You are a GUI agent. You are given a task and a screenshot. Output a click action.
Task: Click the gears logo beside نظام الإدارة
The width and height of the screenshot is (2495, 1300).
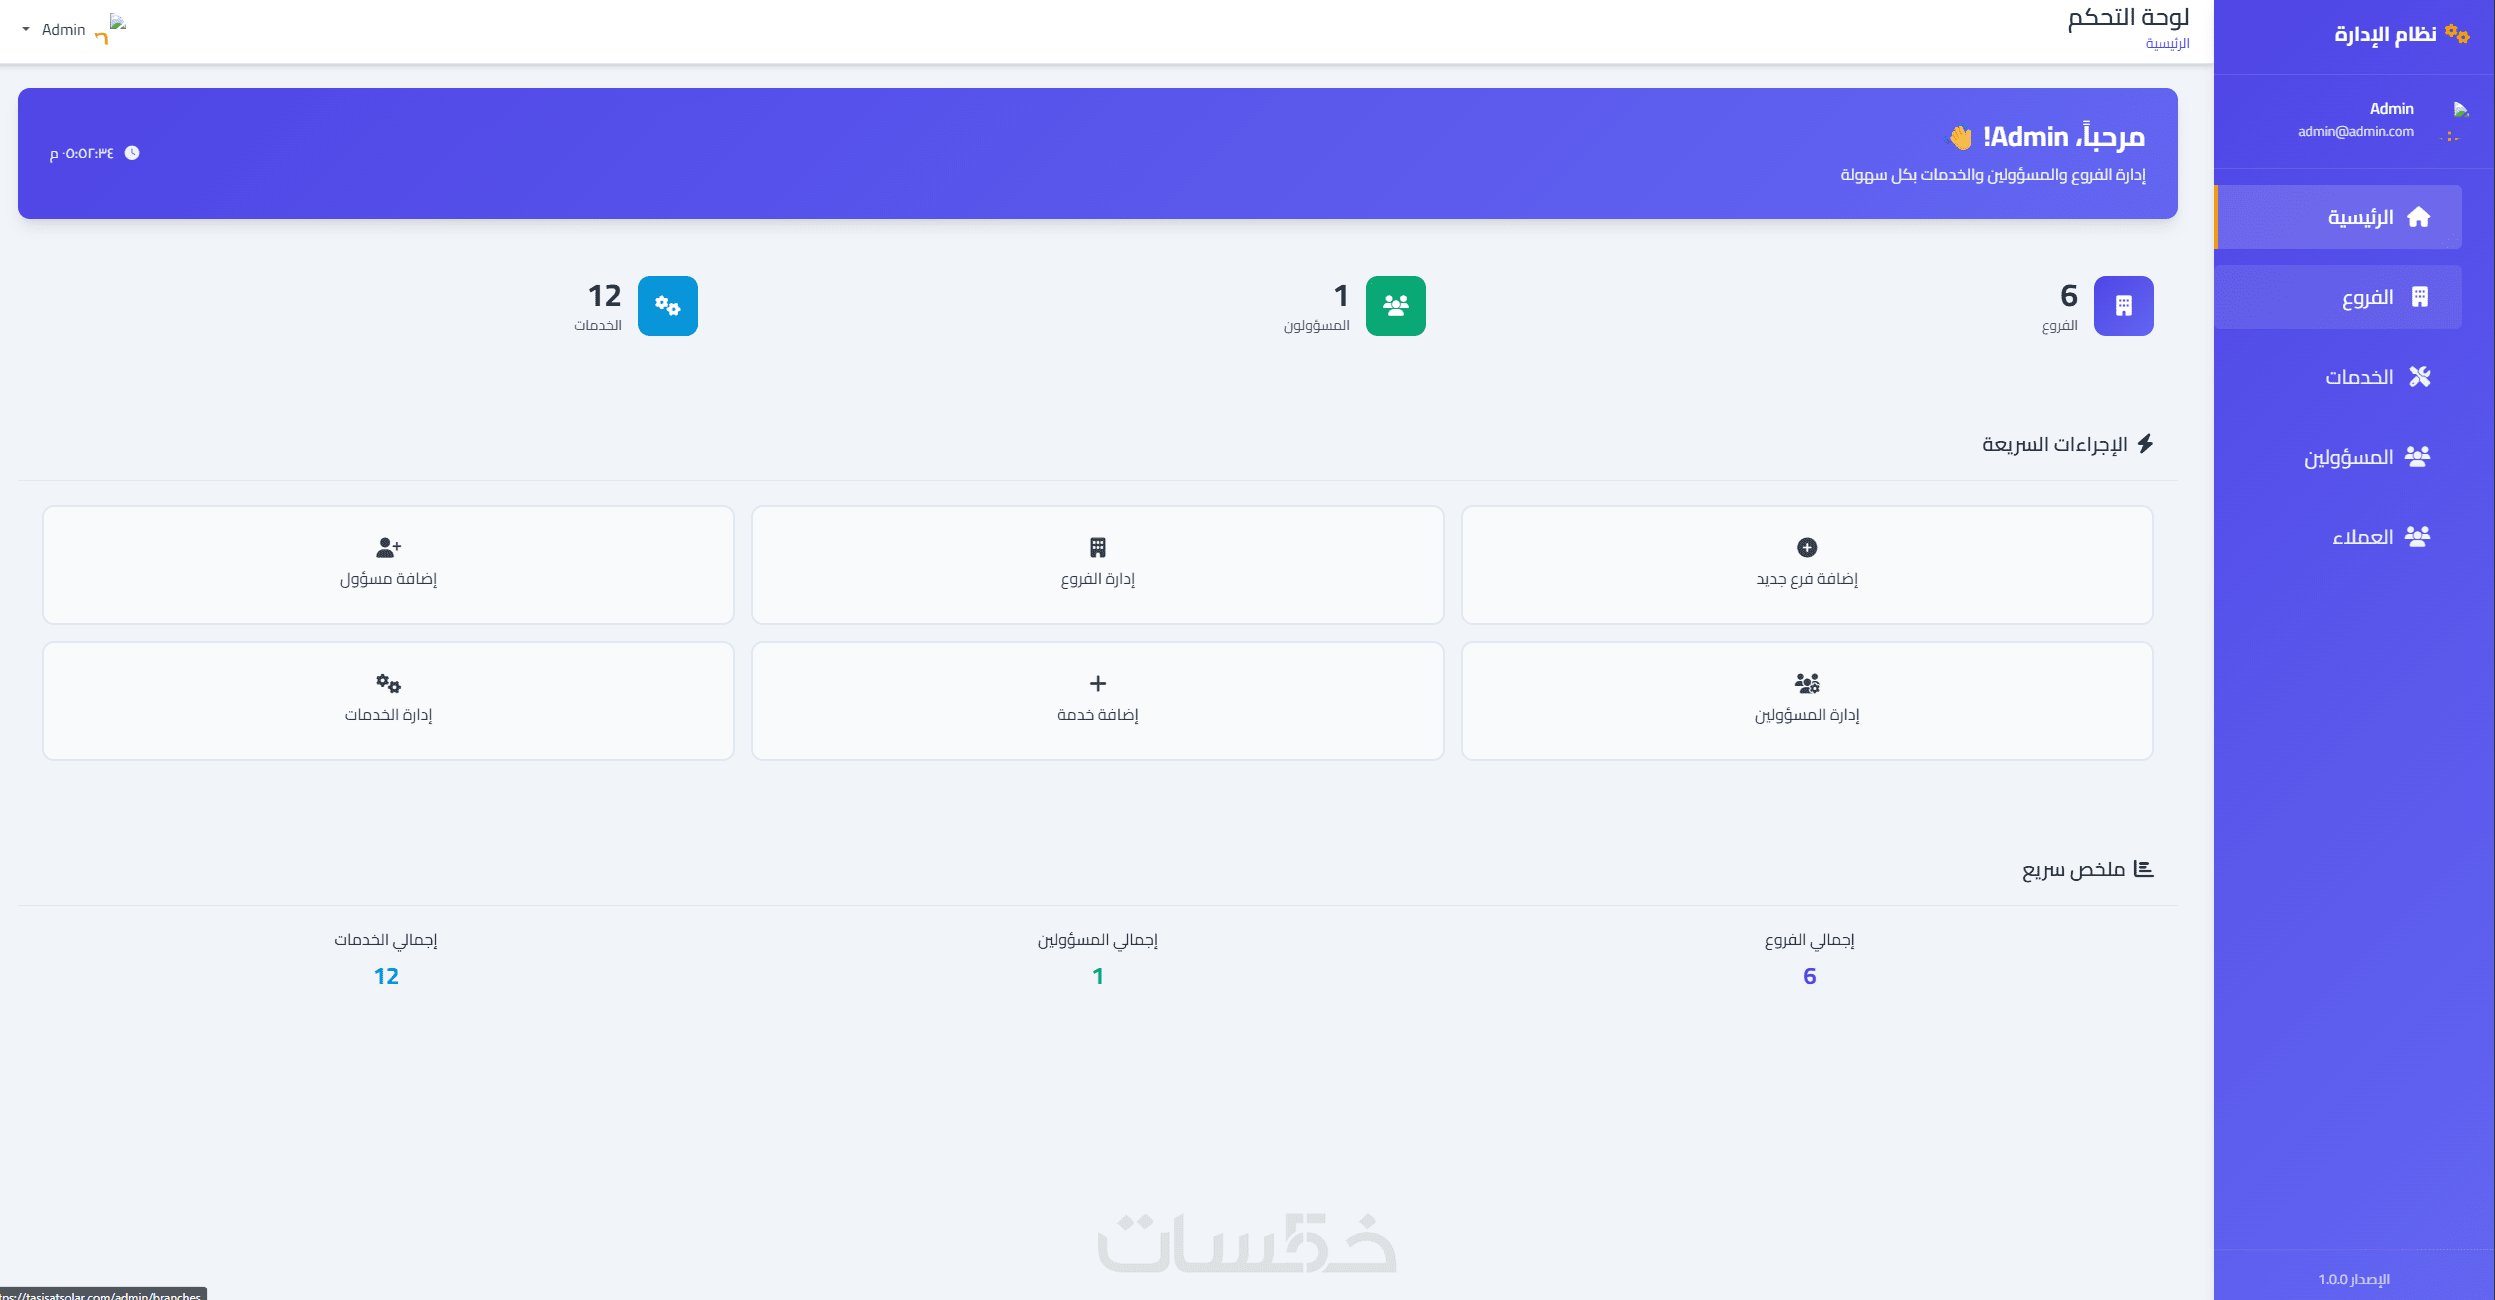(x=2457, y=35)
